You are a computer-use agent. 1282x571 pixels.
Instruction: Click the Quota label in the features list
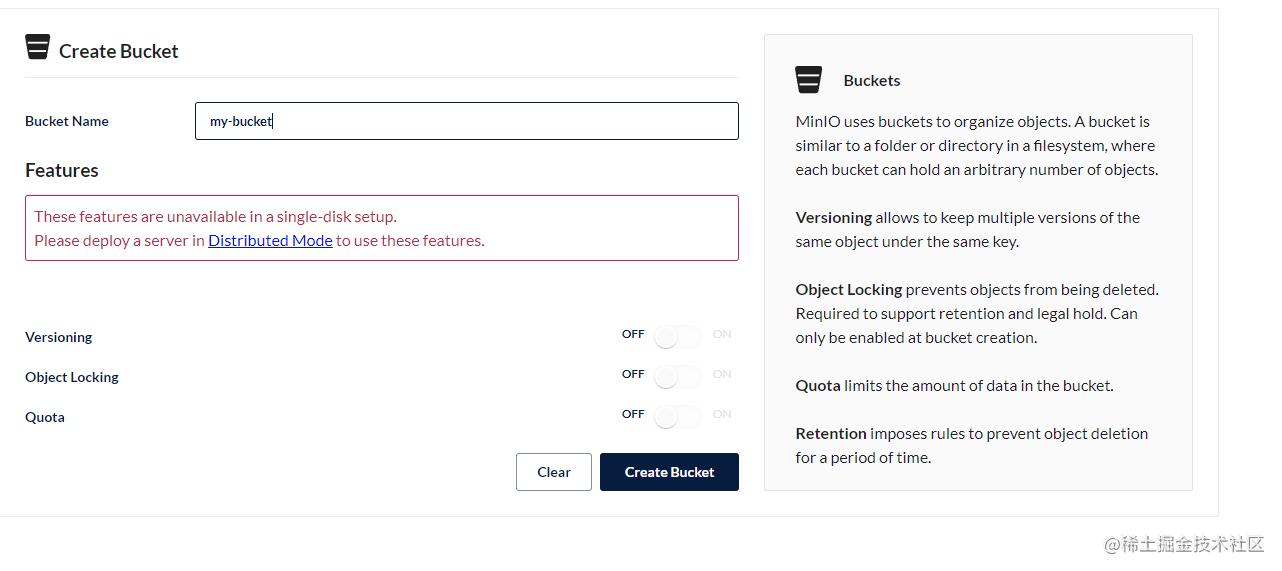coord(45,417)
